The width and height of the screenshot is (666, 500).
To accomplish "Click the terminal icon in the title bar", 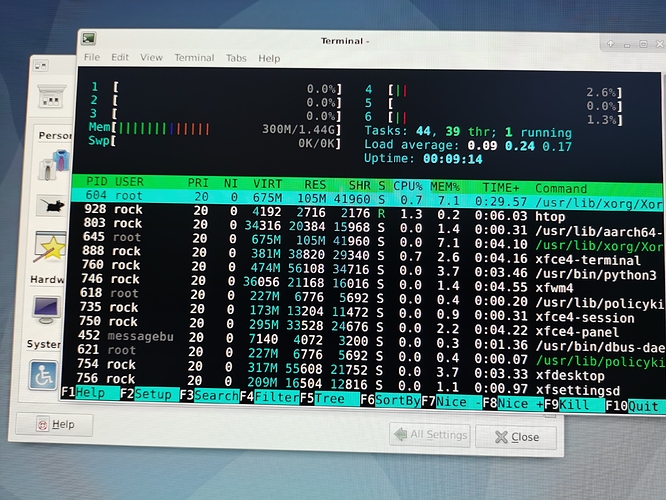I will [89, 39].
